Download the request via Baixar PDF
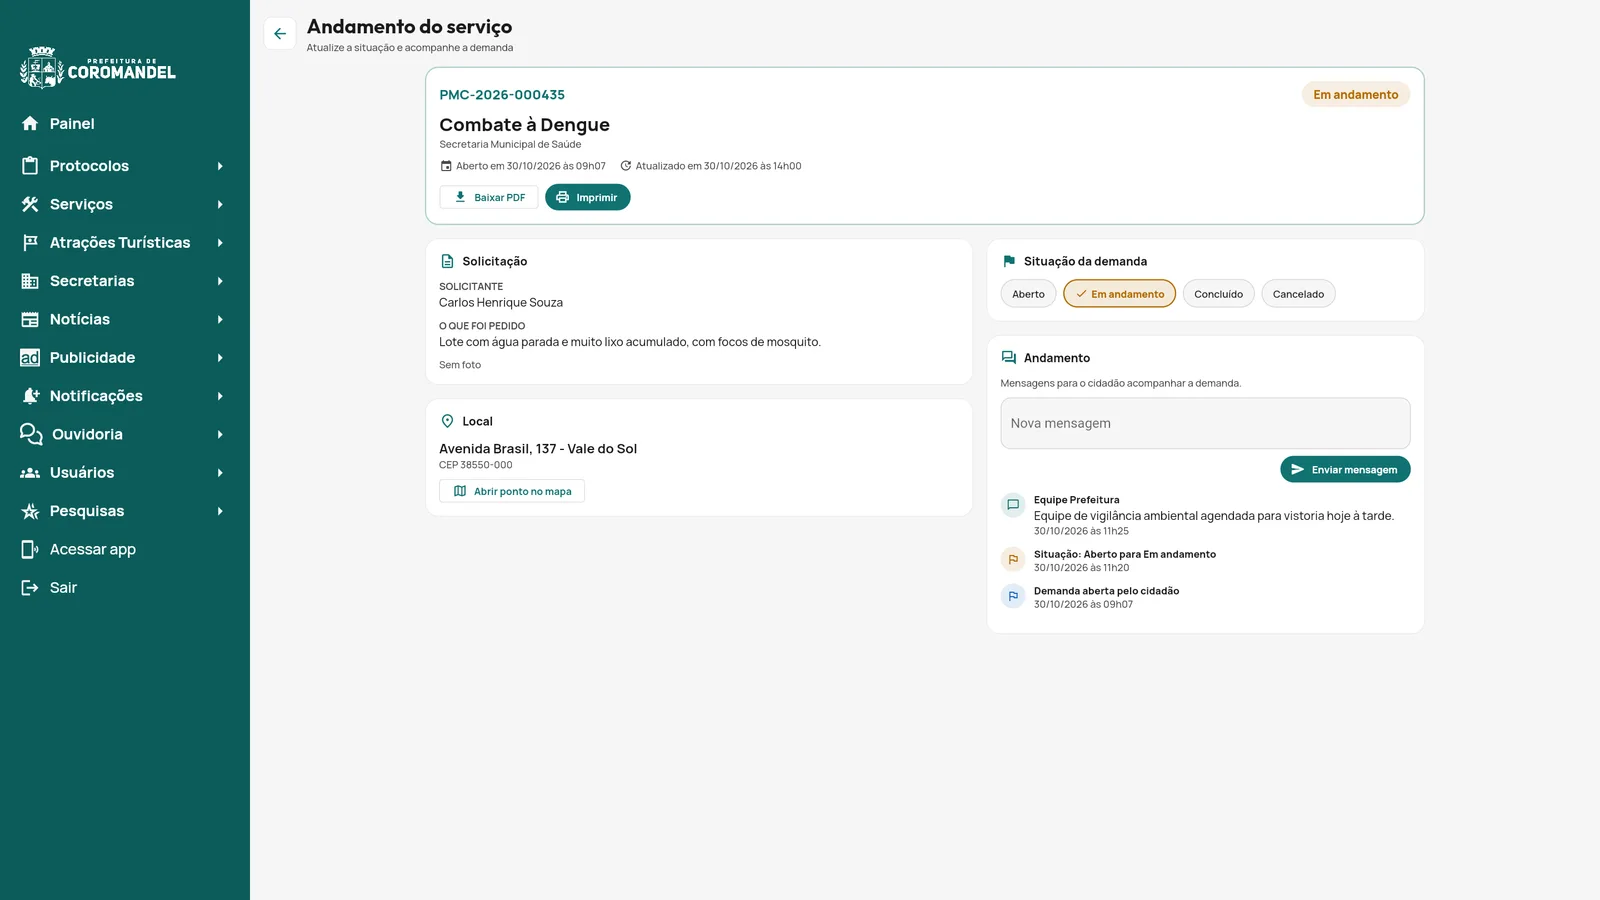Screen dimensions: 1600x900 (x=489, y=197)
